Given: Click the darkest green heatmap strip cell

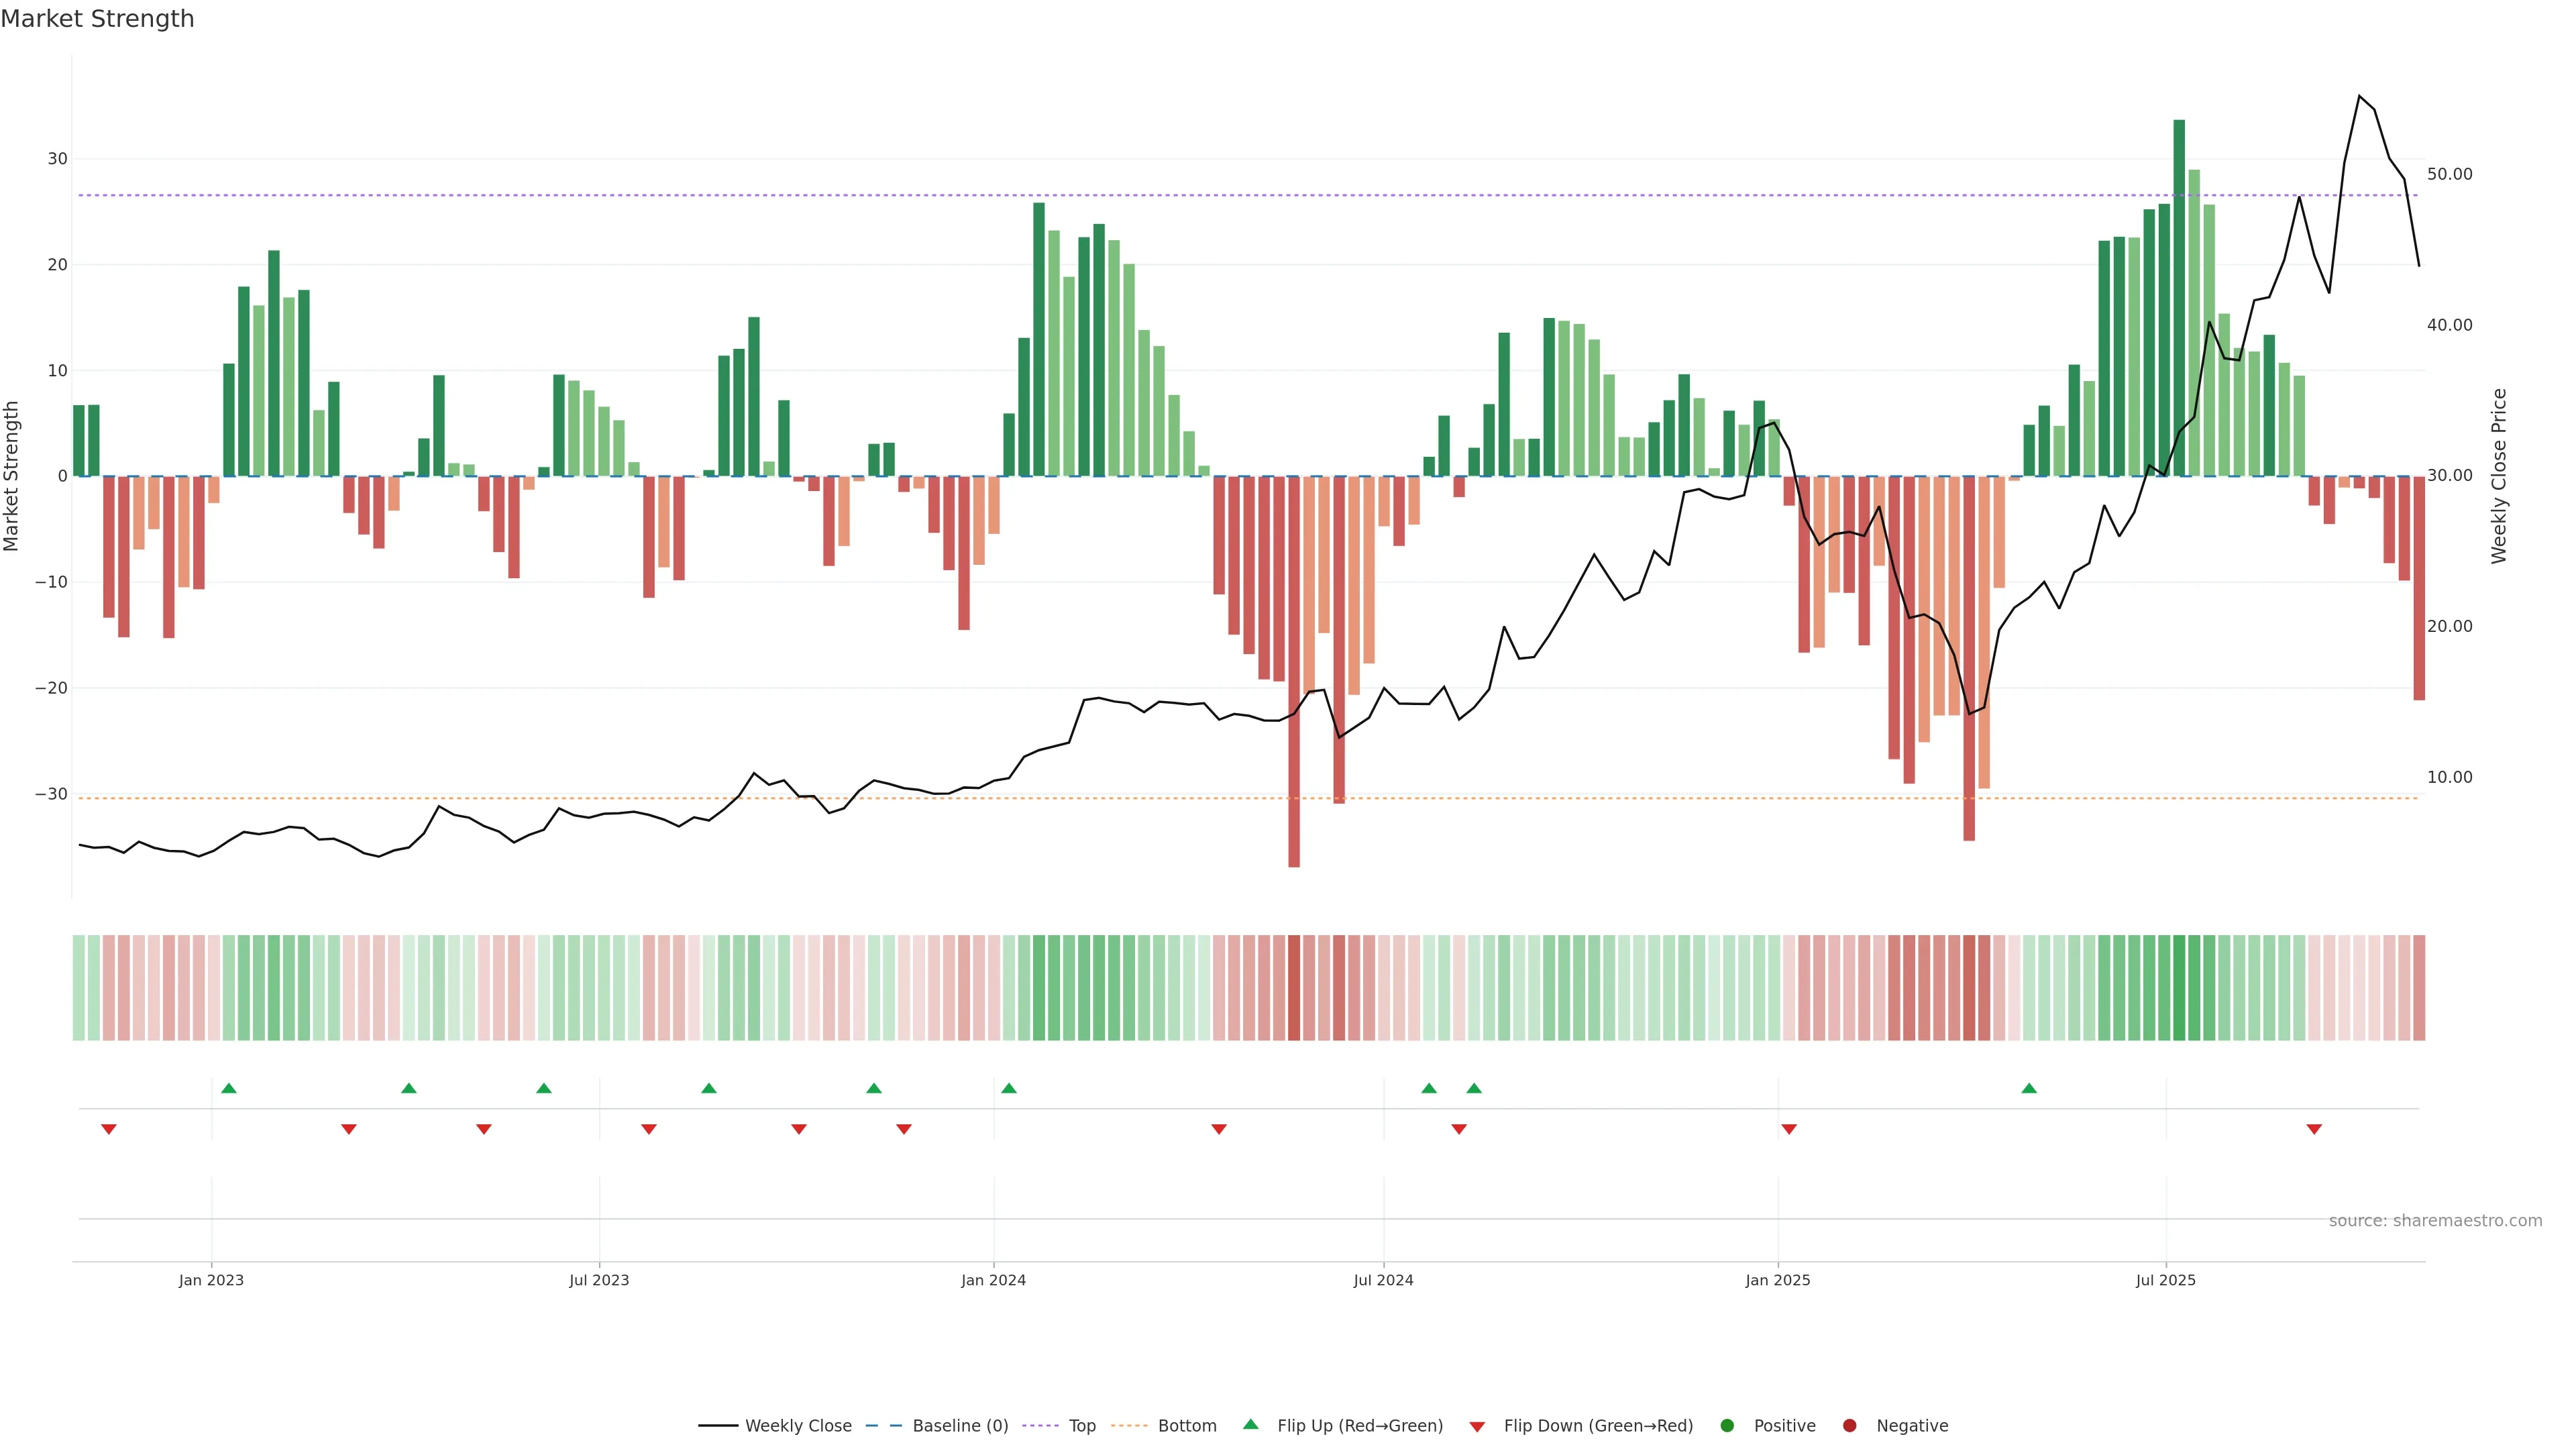Looking at the screenshot, I should 2179,988.
